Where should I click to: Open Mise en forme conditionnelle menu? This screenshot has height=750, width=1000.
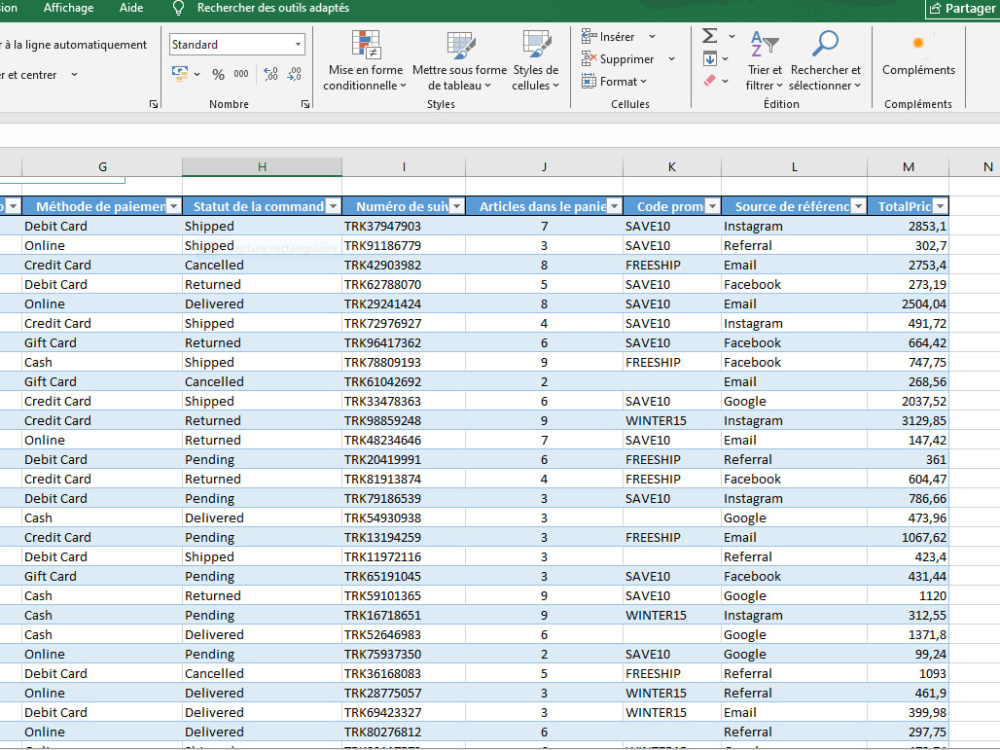coord(365,61)
